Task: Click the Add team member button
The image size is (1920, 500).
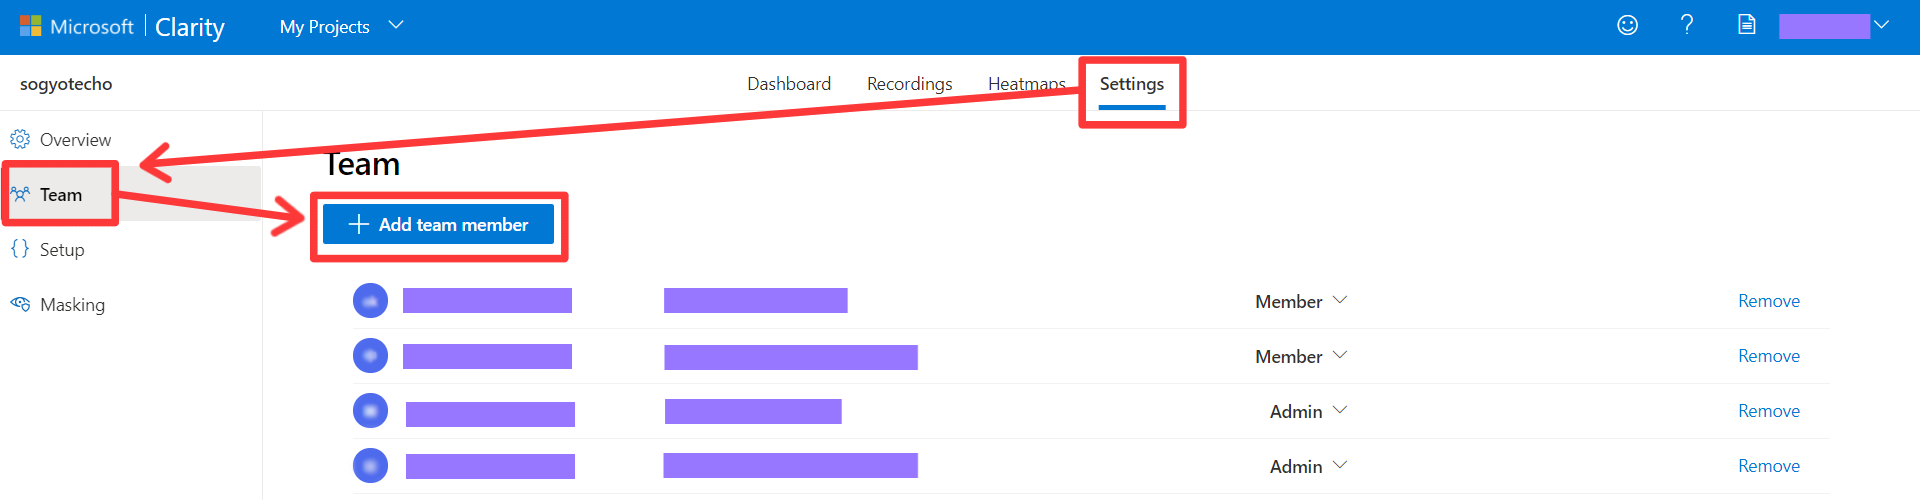Action: tap(438, 225)
